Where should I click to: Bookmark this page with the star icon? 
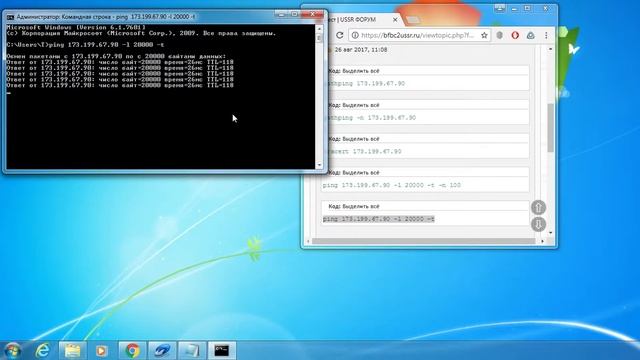tap(484, 36)
